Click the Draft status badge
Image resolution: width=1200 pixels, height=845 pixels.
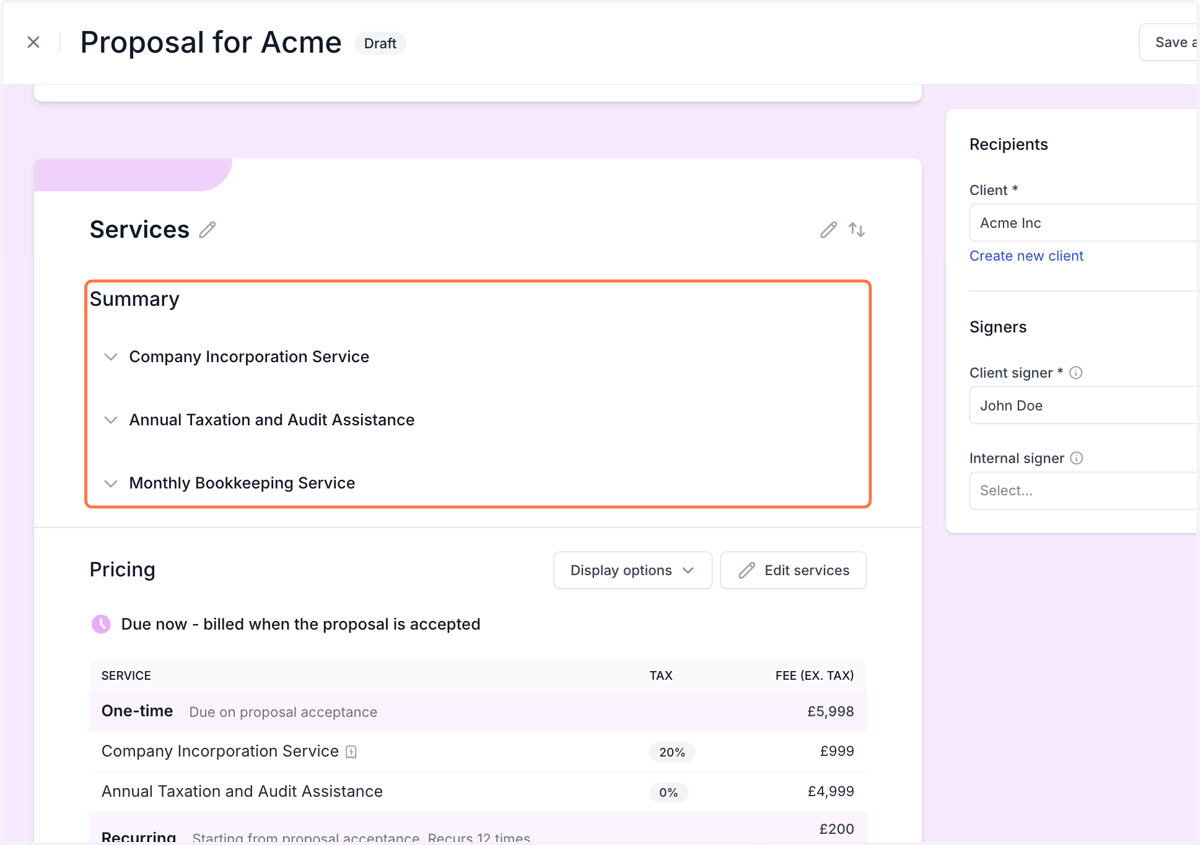click(x=380, y=43)
